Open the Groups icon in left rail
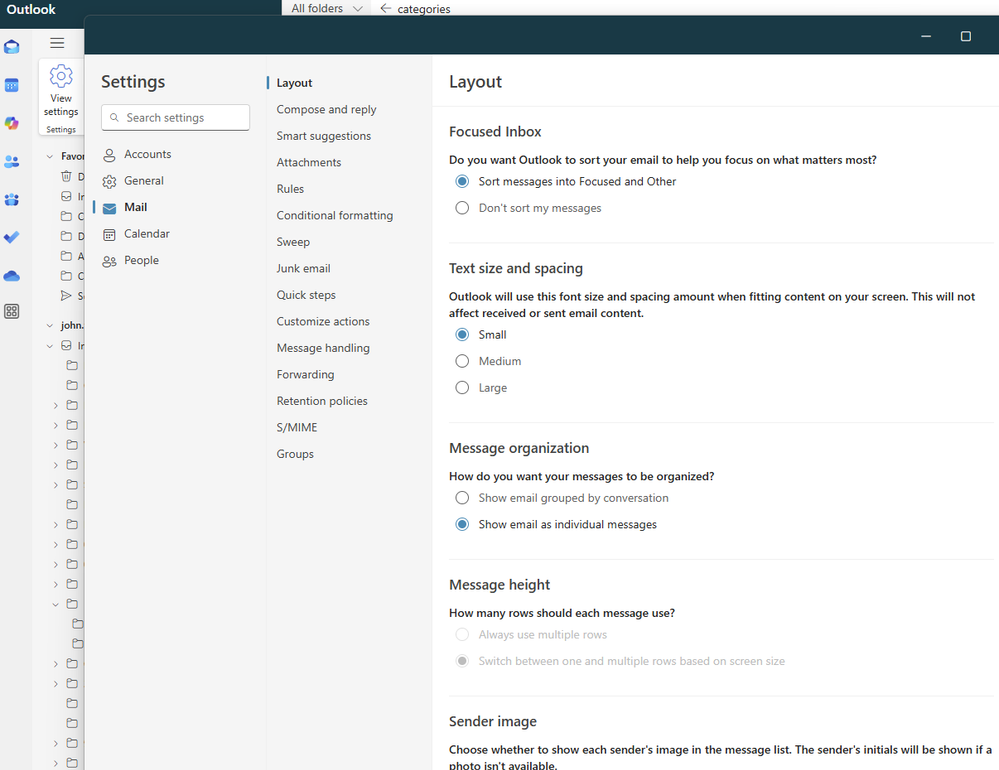The width and height of the screenshot is (999, 770). point(11,199)
